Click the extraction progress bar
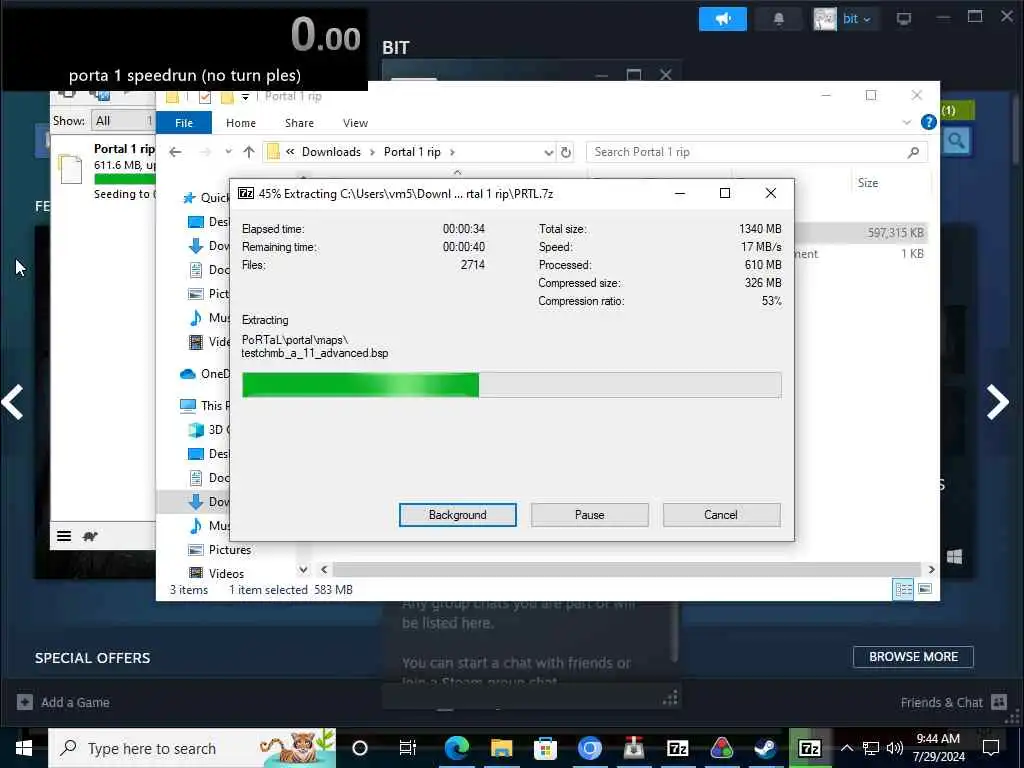Viewport: 1024px width, 768px height. [511, 385]
